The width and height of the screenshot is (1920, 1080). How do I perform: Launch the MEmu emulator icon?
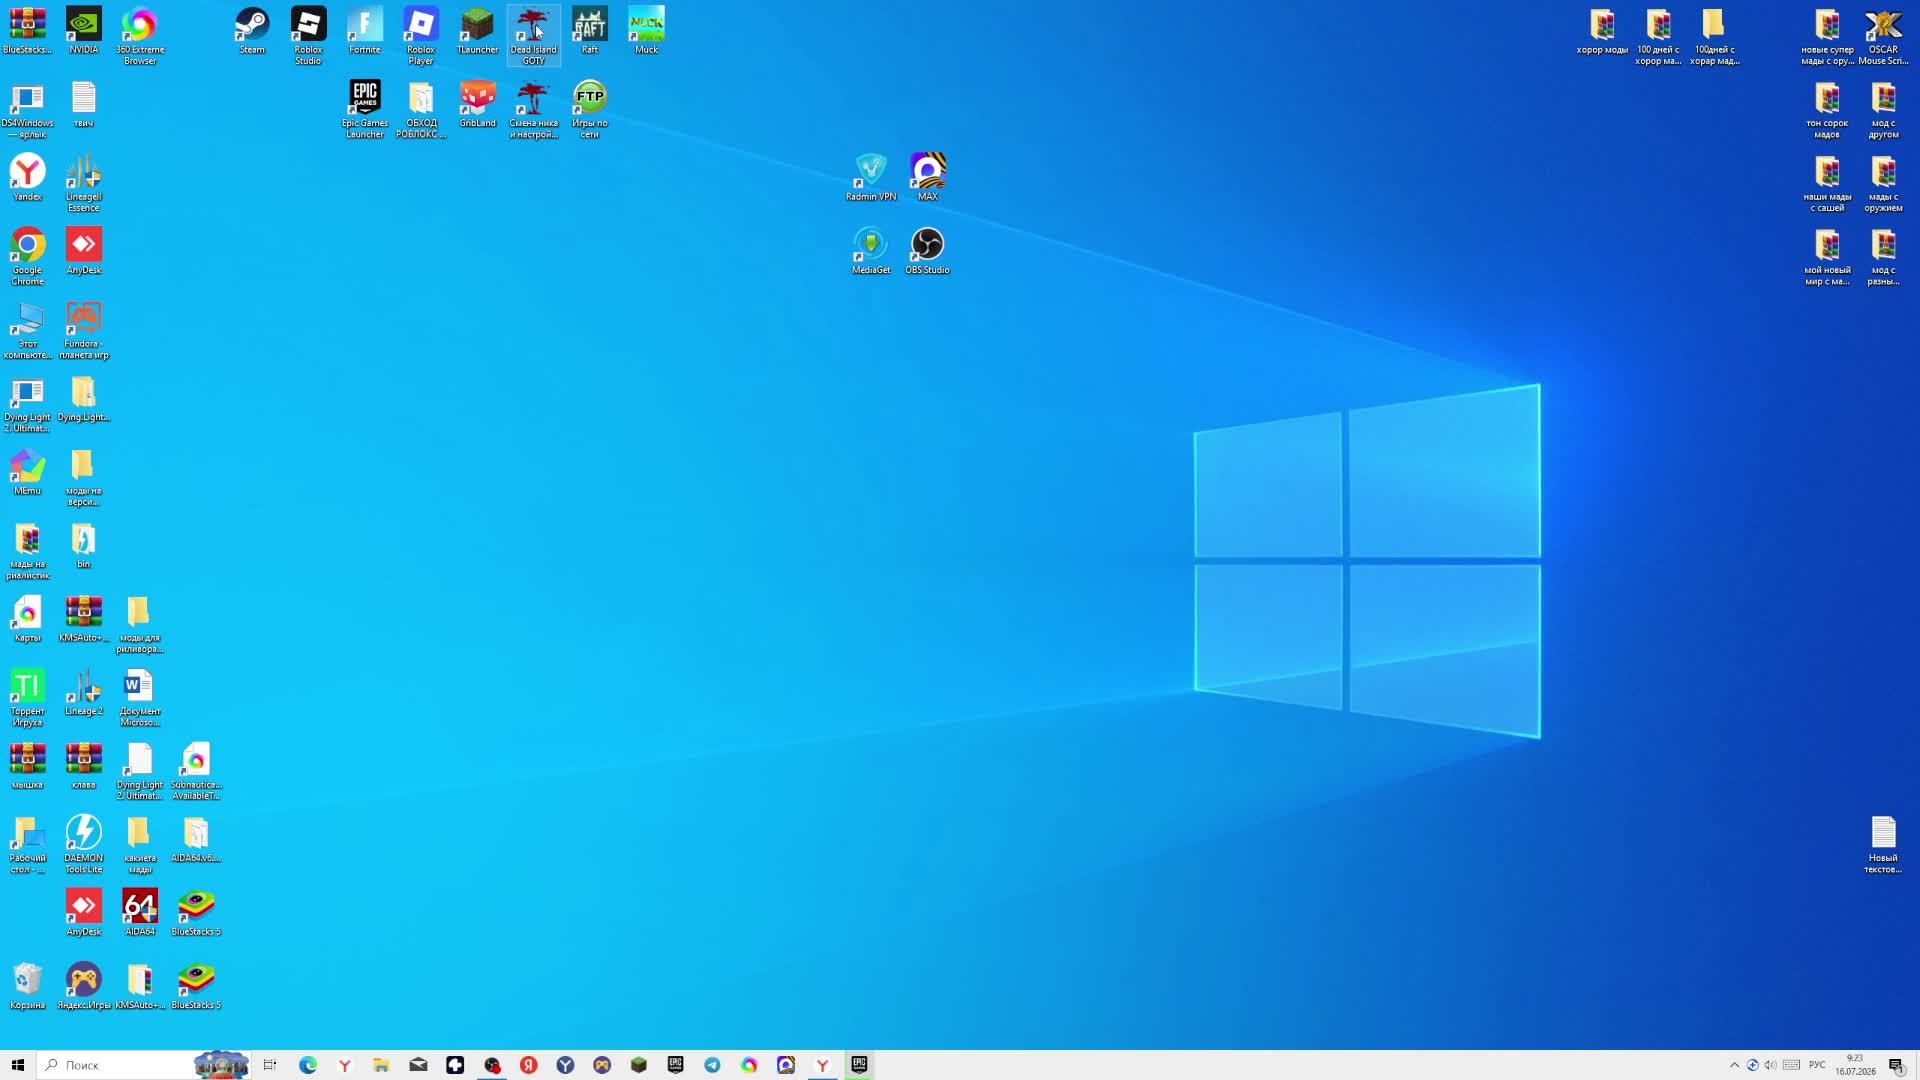click(27, 471)
